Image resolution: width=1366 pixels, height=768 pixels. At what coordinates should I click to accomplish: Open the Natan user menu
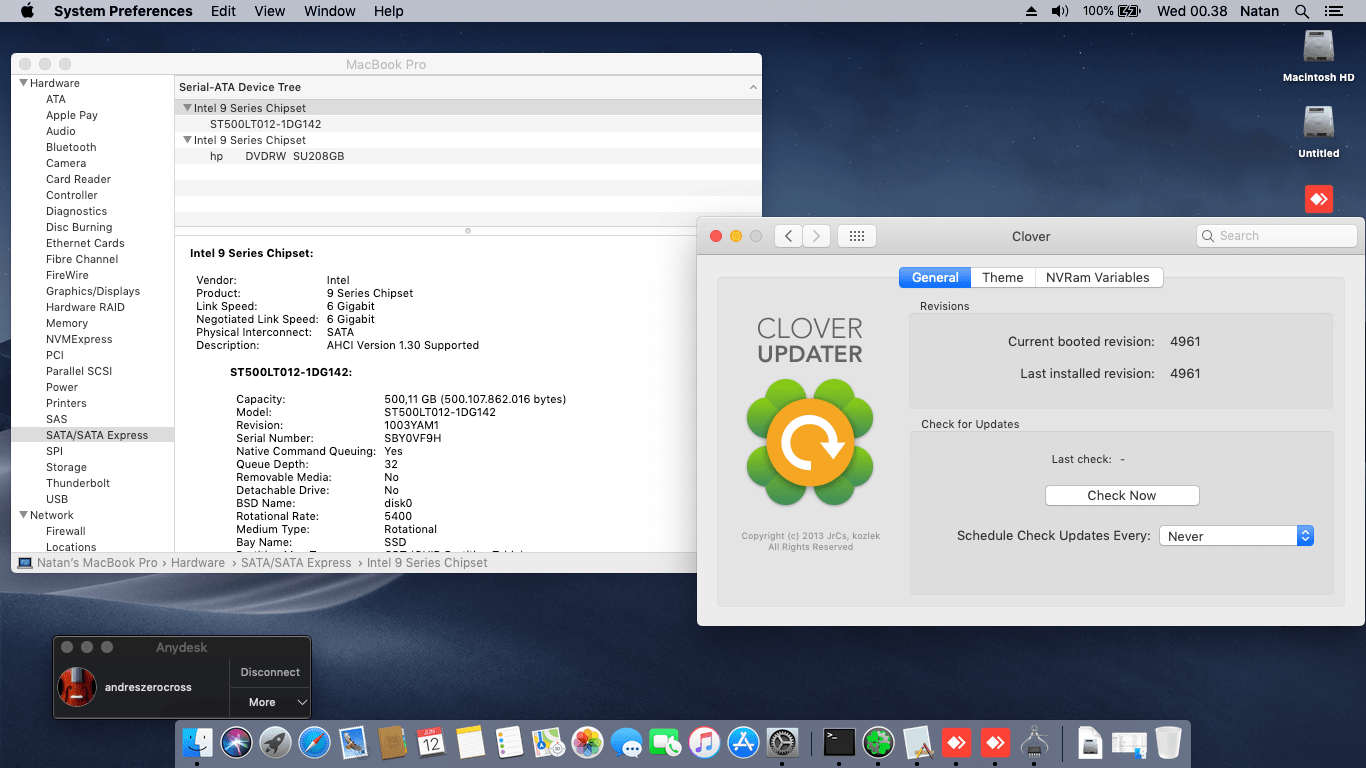point(1258,11)
